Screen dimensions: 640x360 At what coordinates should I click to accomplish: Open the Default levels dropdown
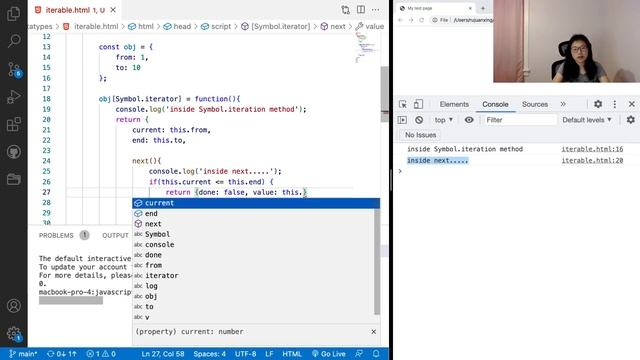click(587, 120)
